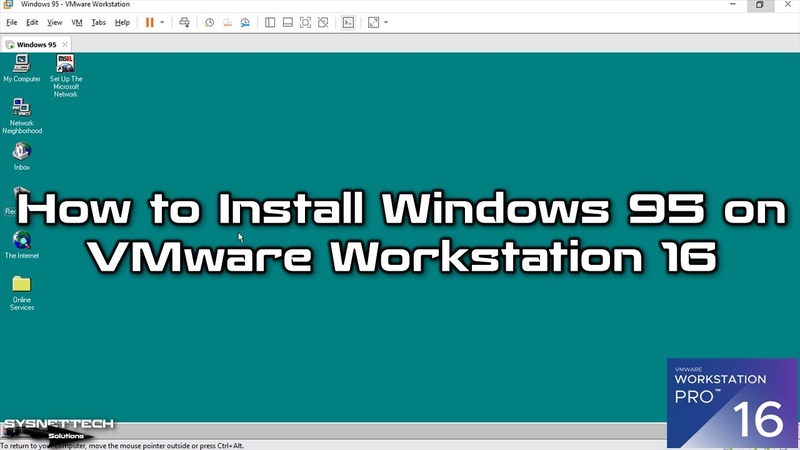Minimize the VMware Workstation window
800x450 pixels.
(733, 5)
